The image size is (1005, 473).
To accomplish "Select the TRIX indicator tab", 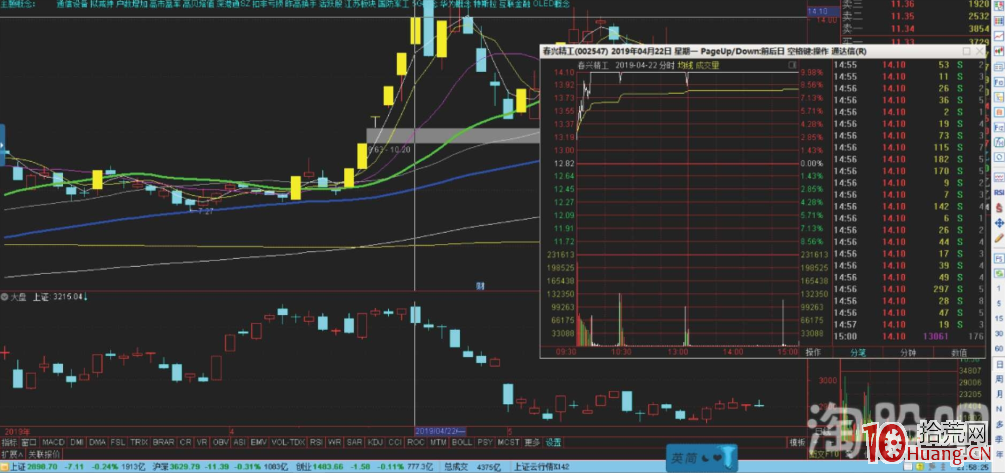I will tap(139, 442).
